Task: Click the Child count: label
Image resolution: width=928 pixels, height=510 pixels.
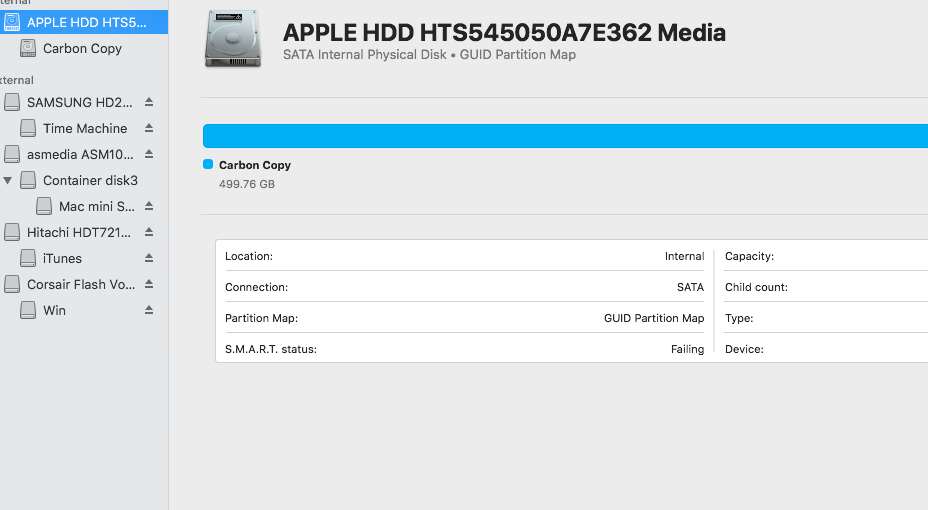Action: [756, 287]
